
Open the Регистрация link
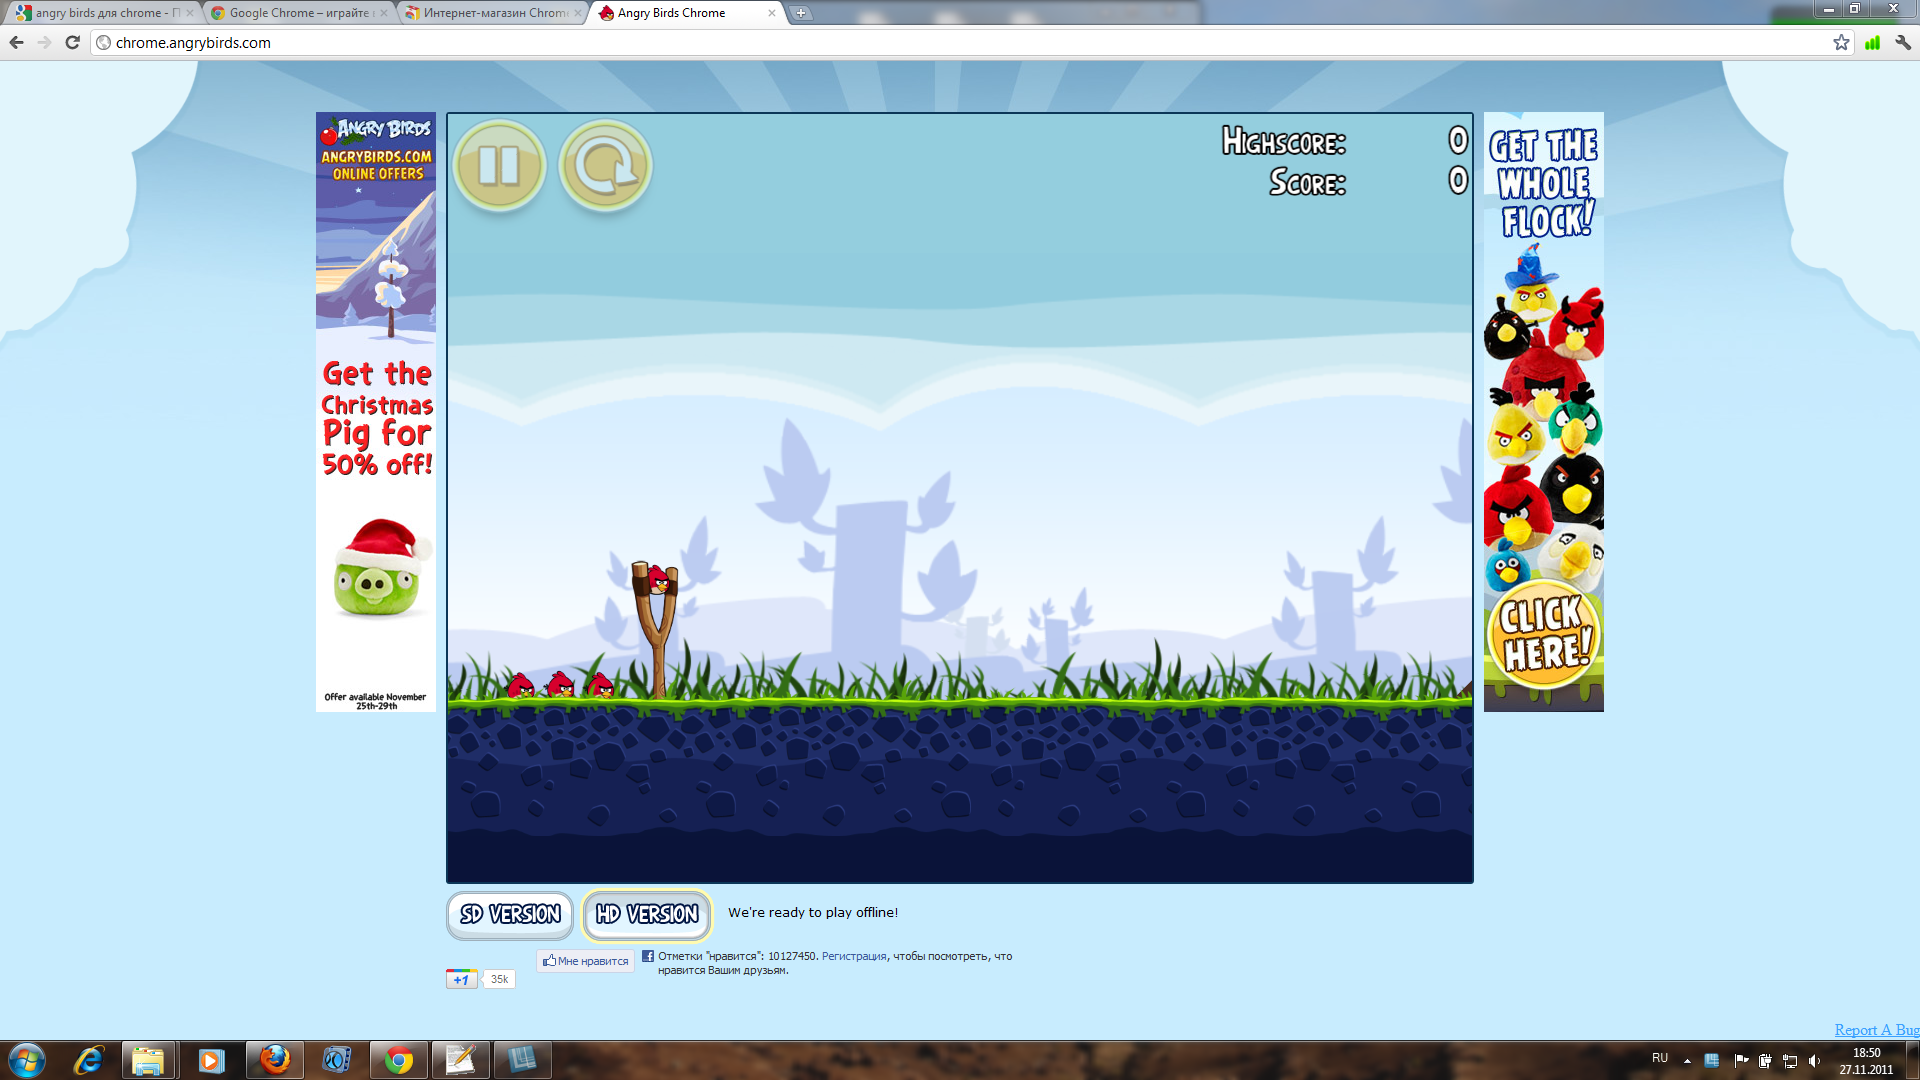(x=853, y=956)
